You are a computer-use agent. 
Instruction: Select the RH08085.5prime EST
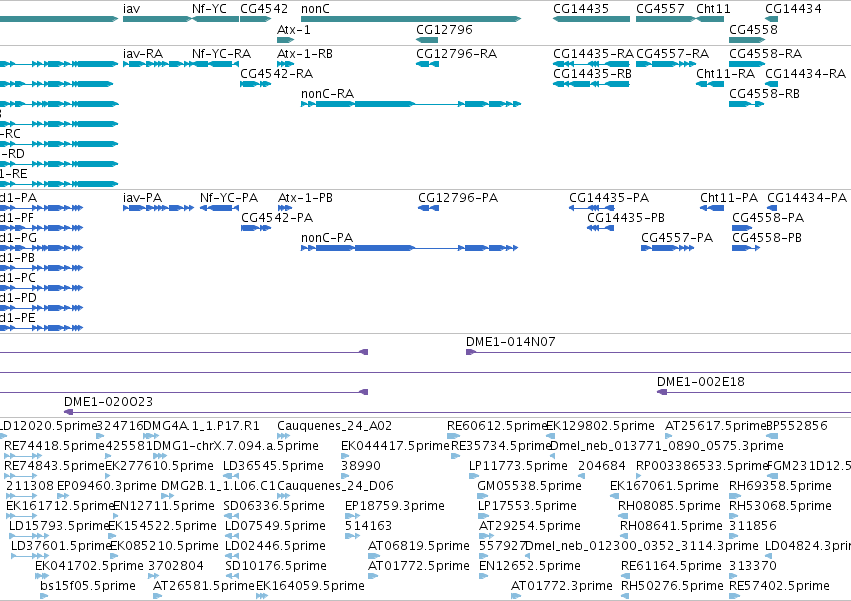pos(624,516)
